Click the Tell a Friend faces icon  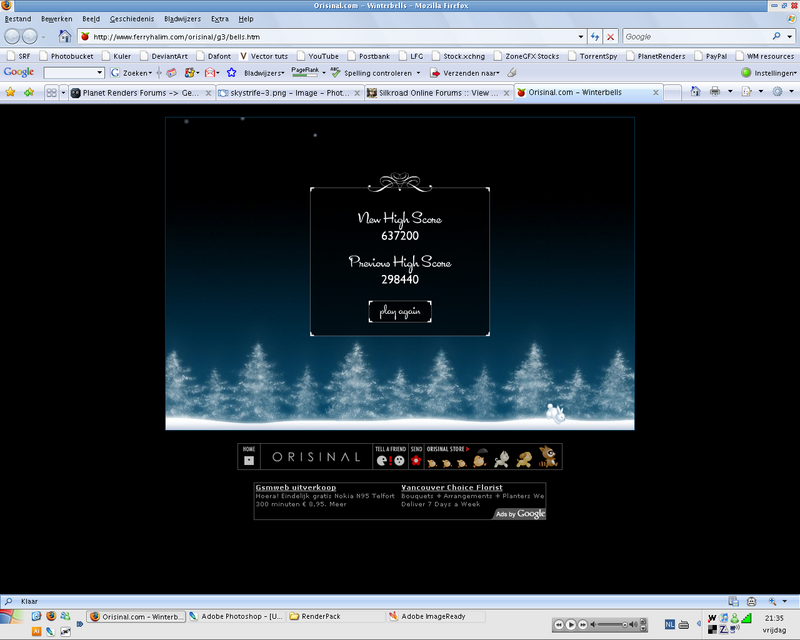(390, 460)
